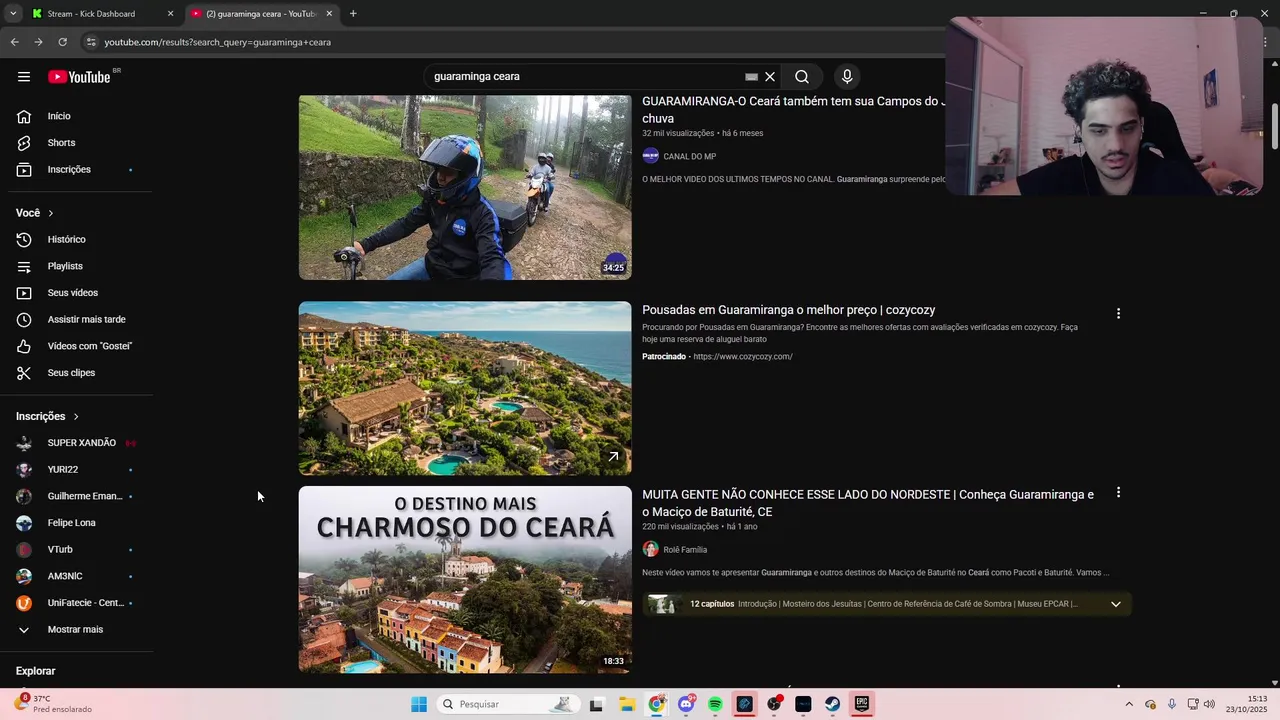Open options menu for cozycozy ad
The height and width of the screenshot is (720, 1280).
(1118, 313)
